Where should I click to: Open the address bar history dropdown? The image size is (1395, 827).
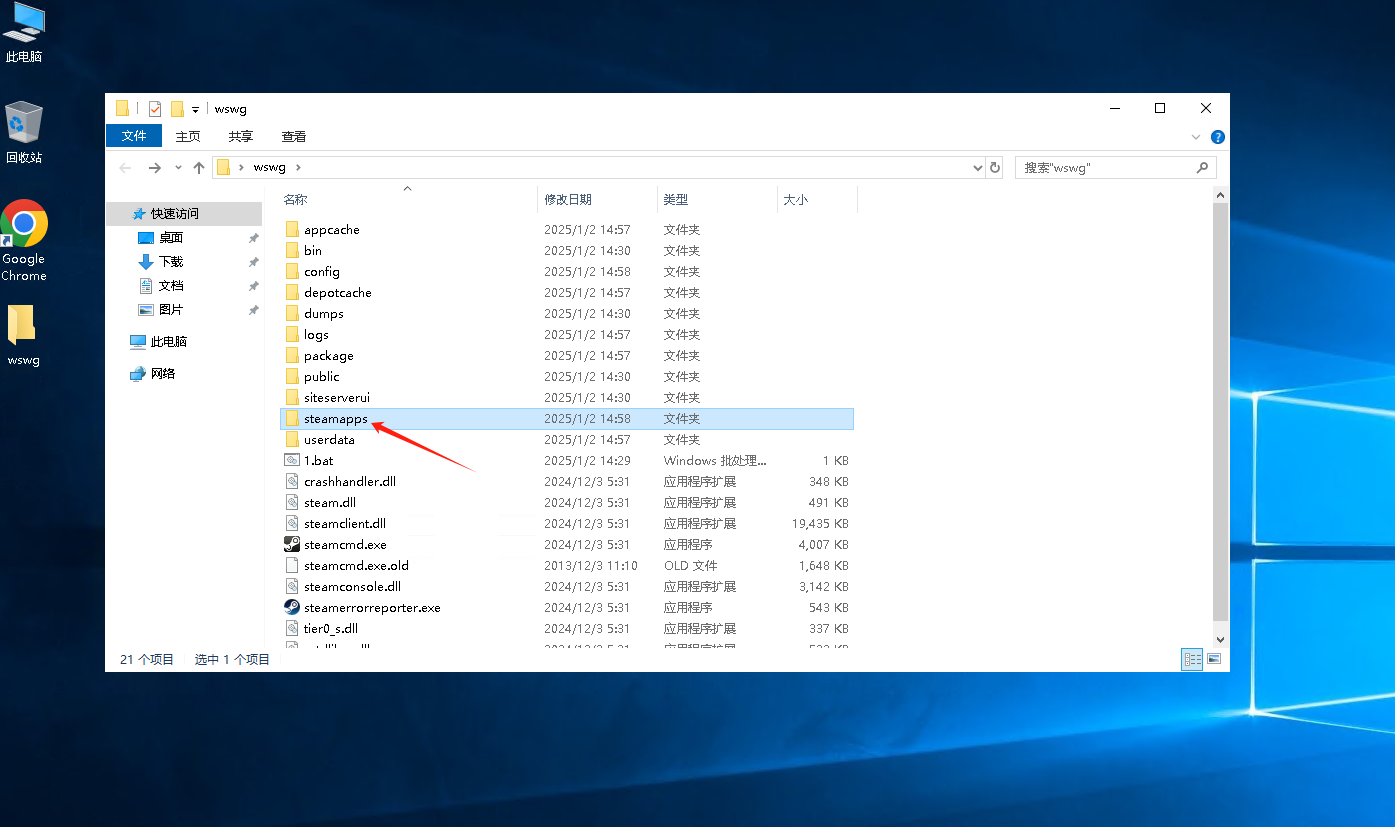tap(978, 168)
